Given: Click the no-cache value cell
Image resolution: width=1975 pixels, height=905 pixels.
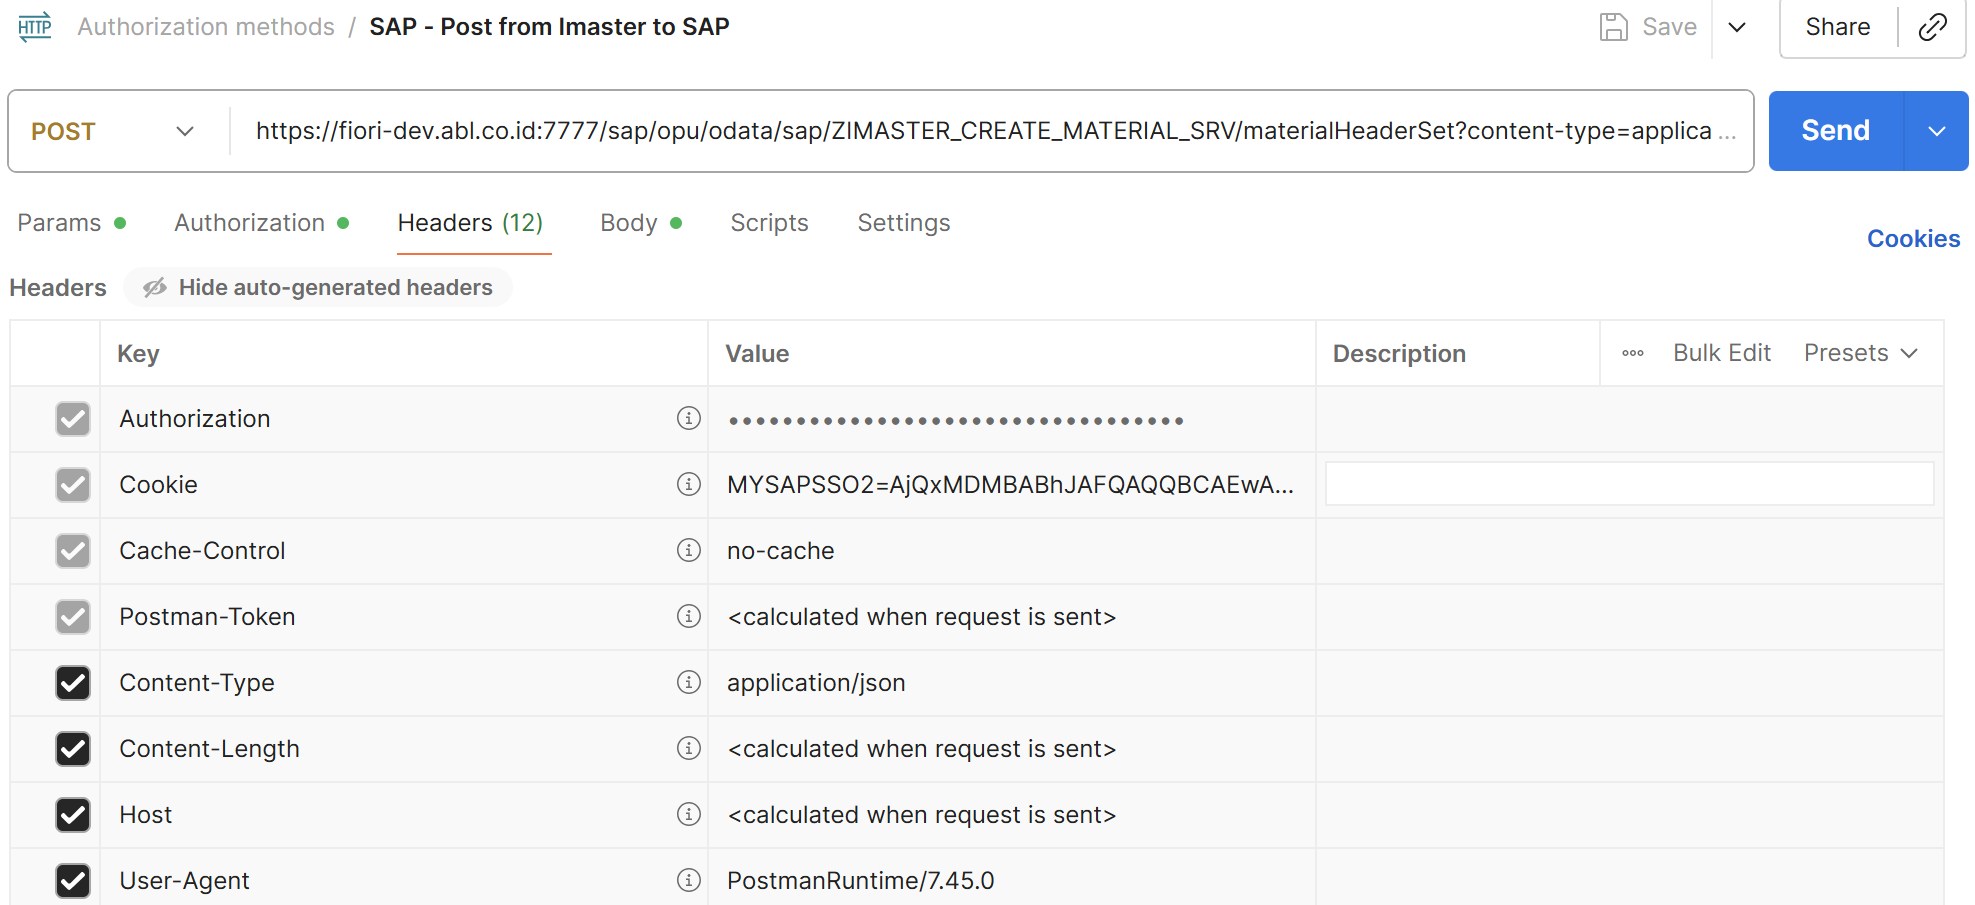Looking at the screenshot, I should point(1012,551).
